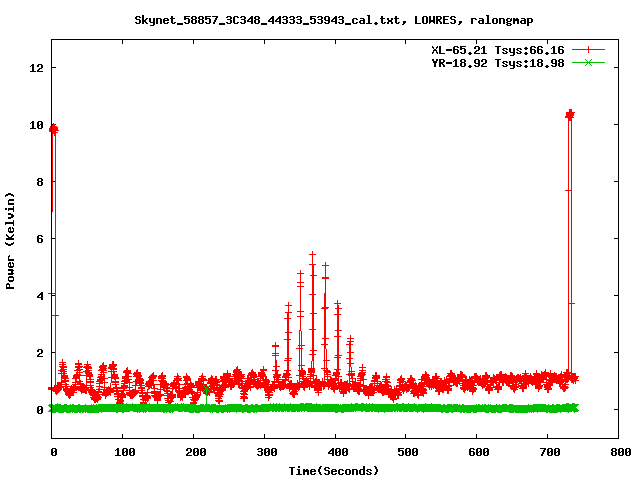Click the Power (Kelvin) y-axis label
Screen dimensions: 640x480
(x=10, y=241)
